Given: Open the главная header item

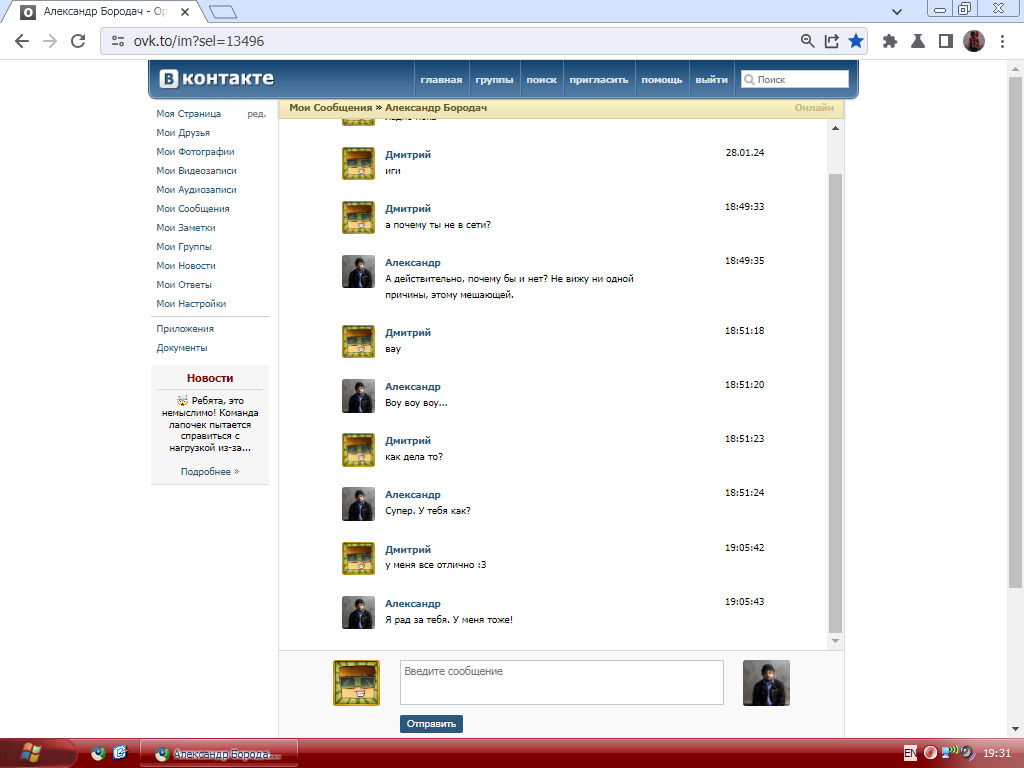Looking at the screenshot, I should tap(441, 80).
